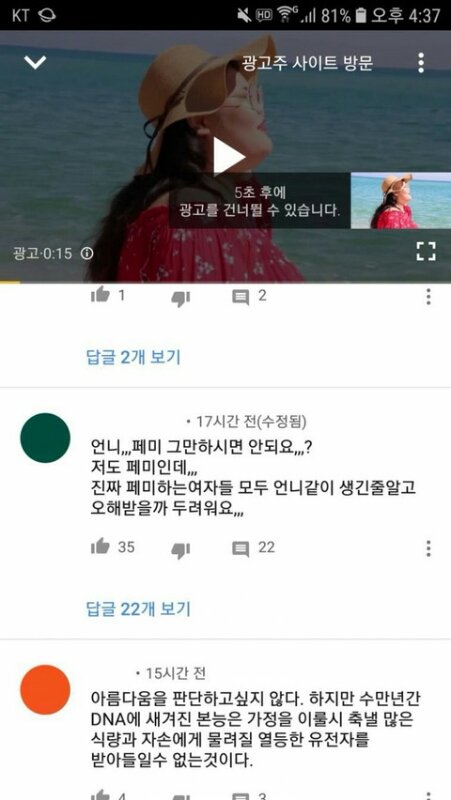Collapse the video with the down chevron
The height and width of the screenshot is (800, 451).
35,63
